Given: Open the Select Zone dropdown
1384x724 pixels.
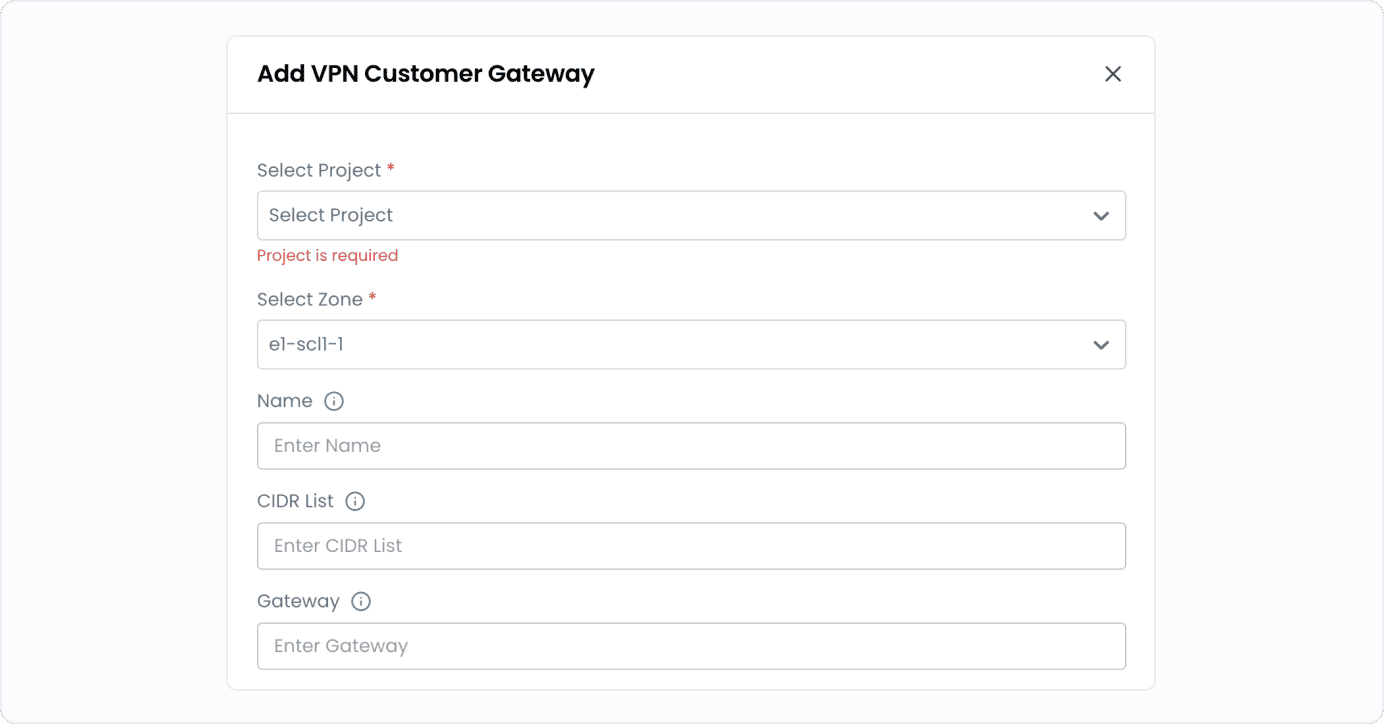Looking at the screenshot, I should tap(692, 344).
